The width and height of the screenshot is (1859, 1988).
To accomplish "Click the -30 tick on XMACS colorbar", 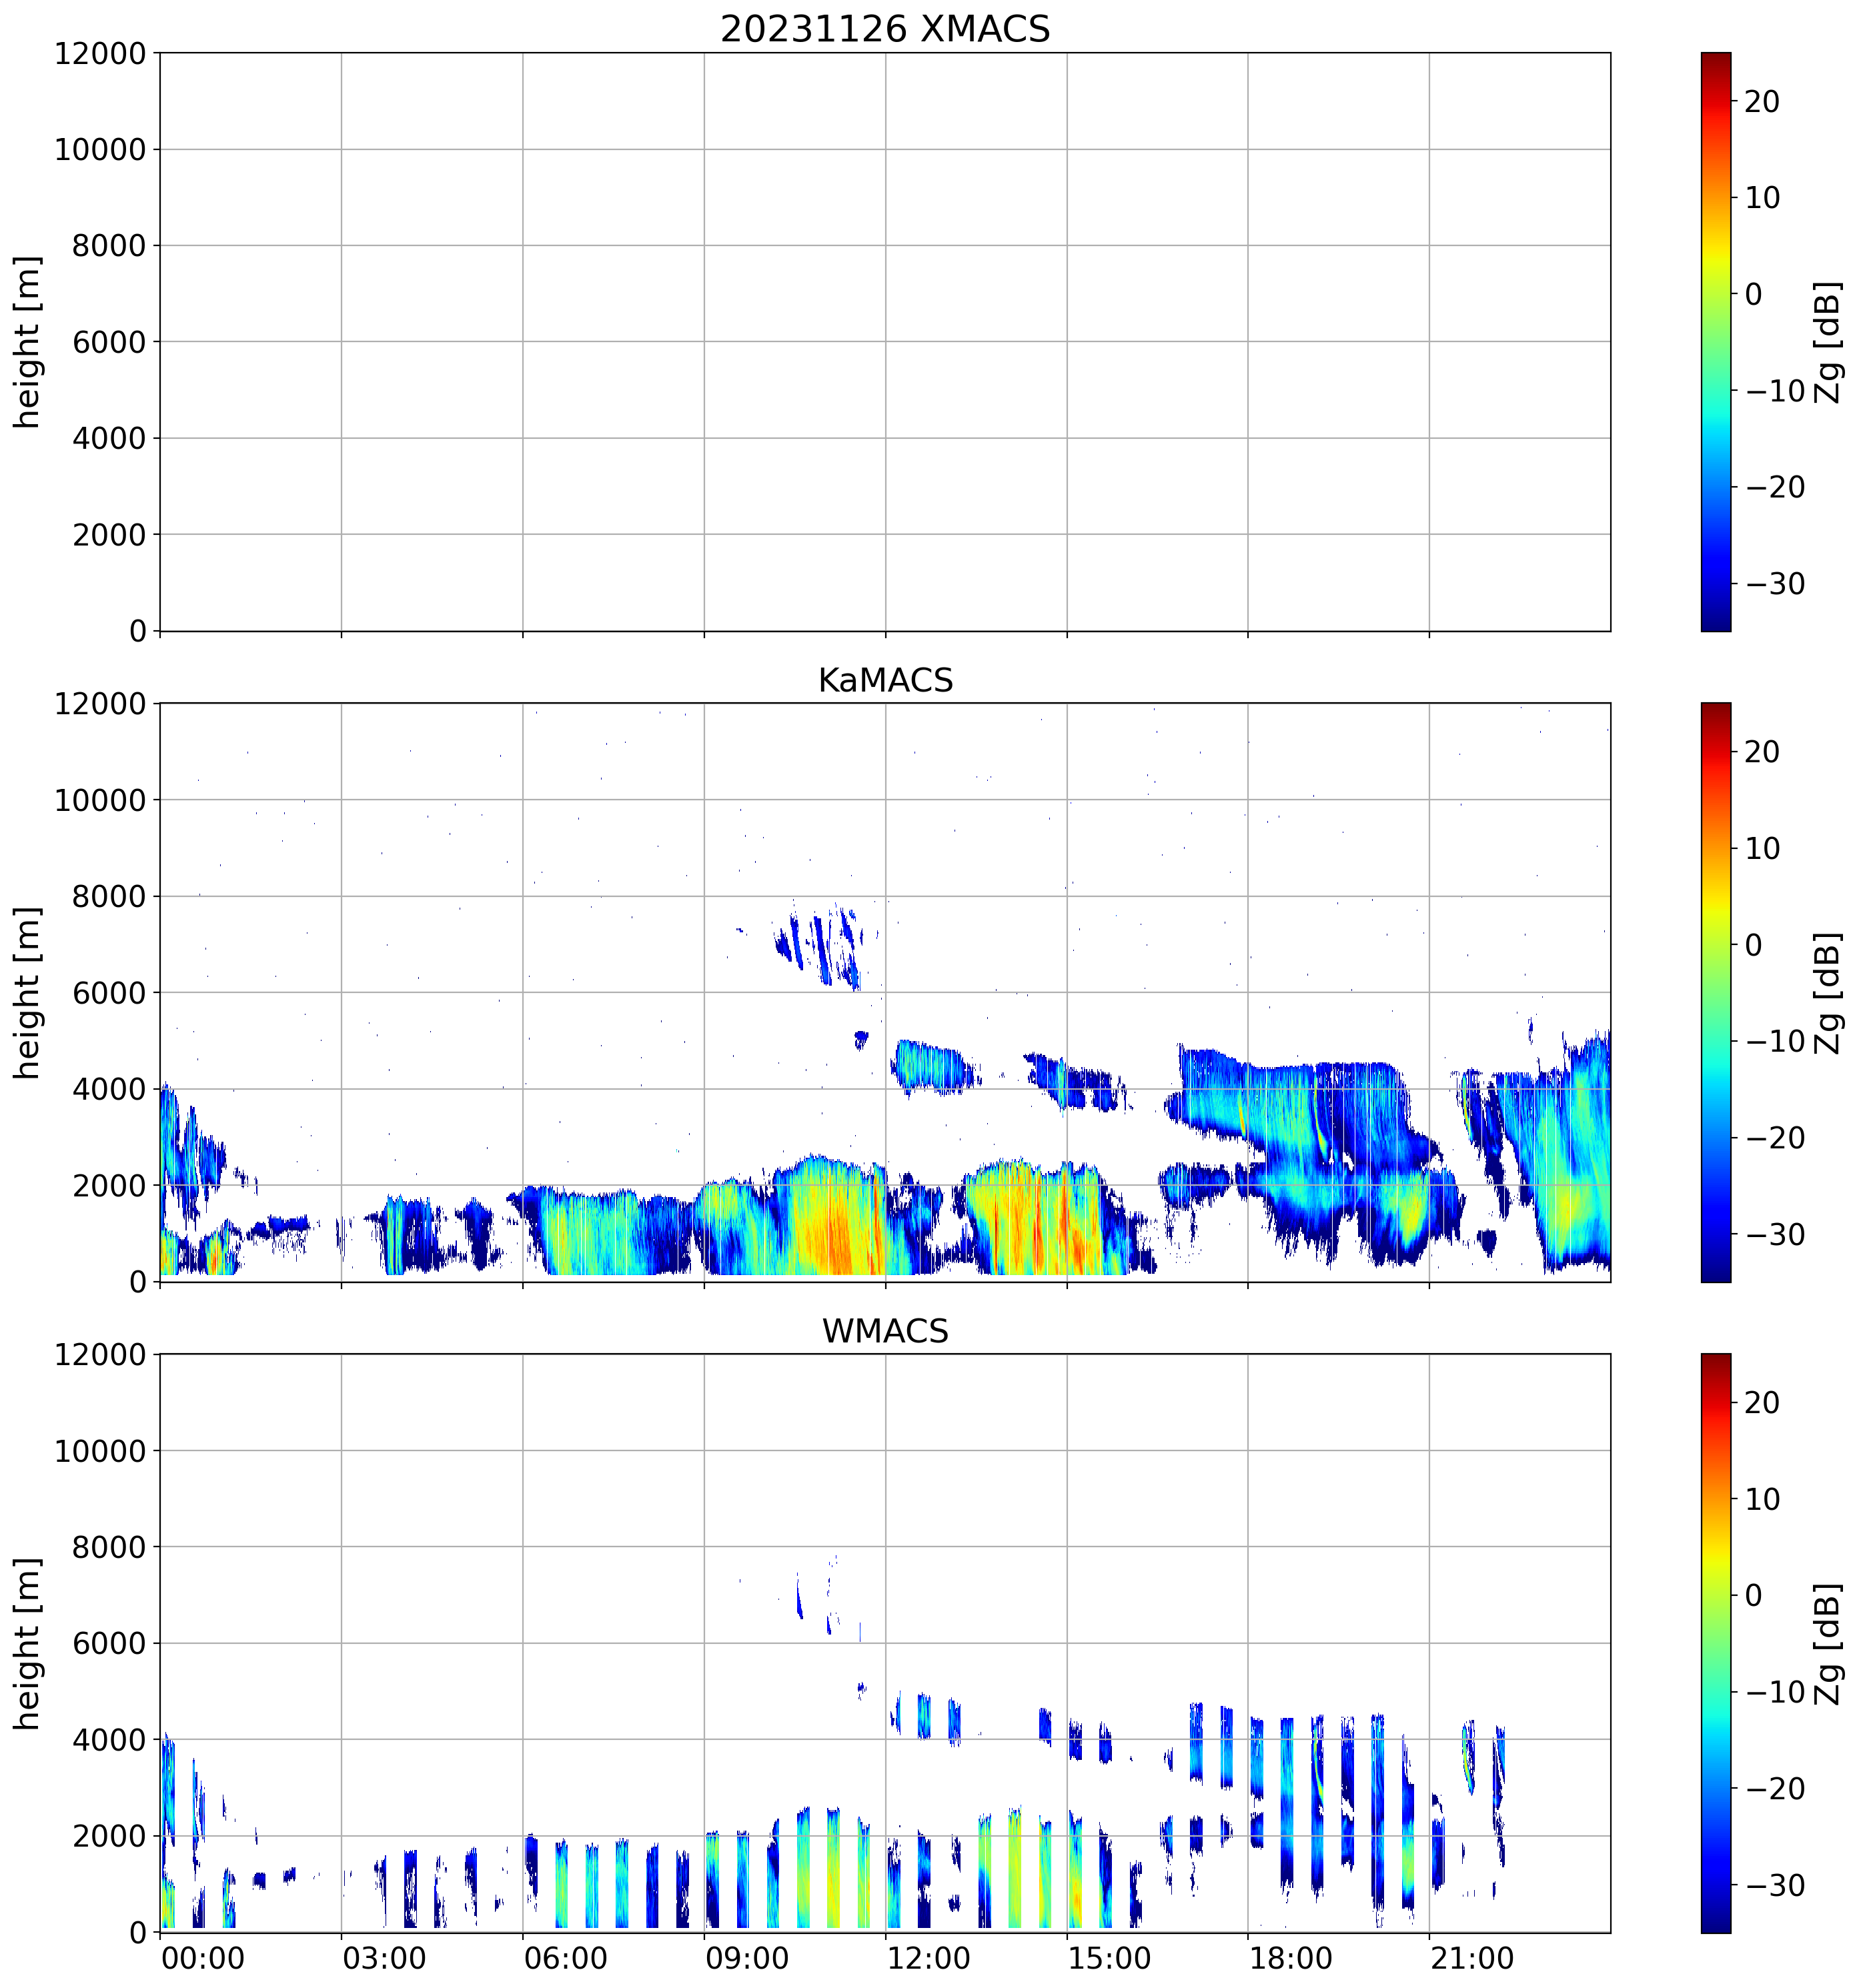I will click(x=1775, y=583).
